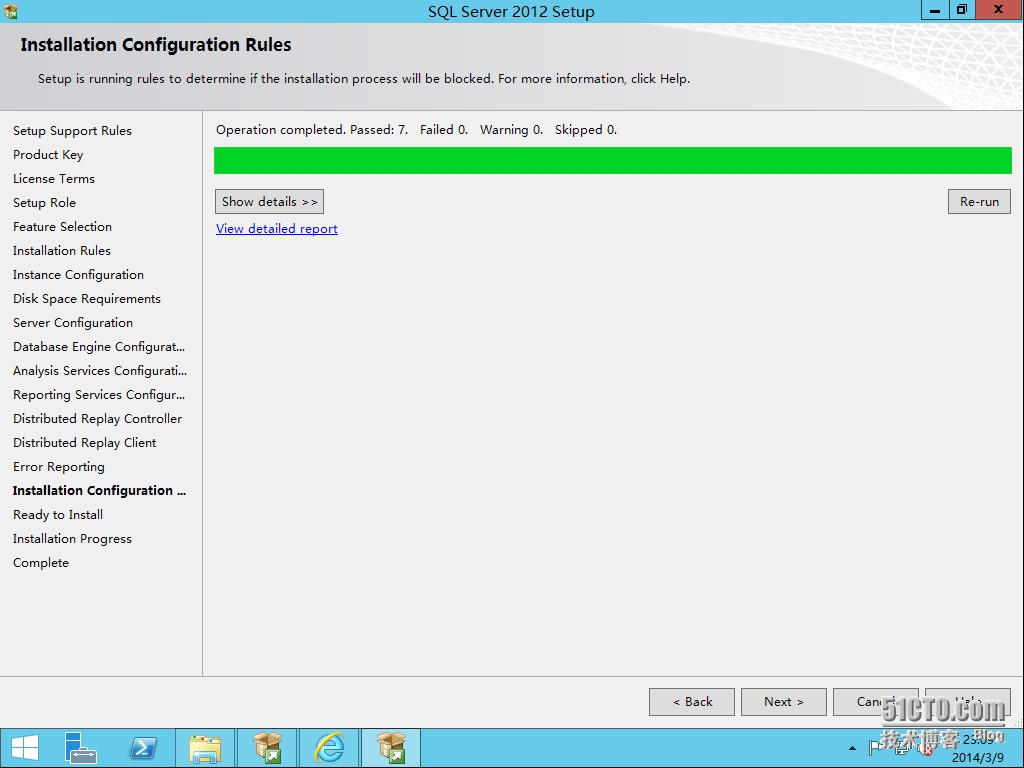Select bold Installation Configuration step
Screen dimensions: 1024x768
tap(99, 490)
